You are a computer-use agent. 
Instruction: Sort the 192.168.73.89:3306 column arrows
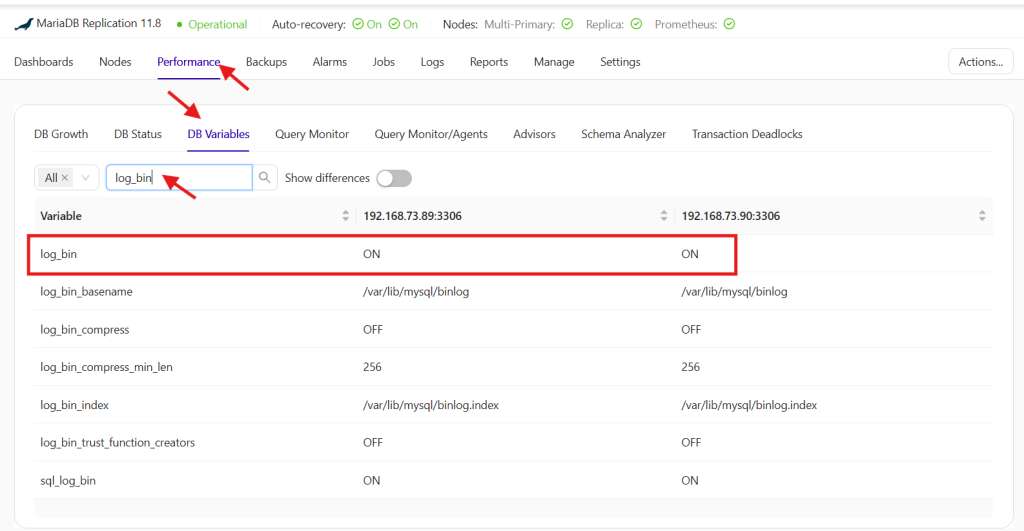[664, 216]
